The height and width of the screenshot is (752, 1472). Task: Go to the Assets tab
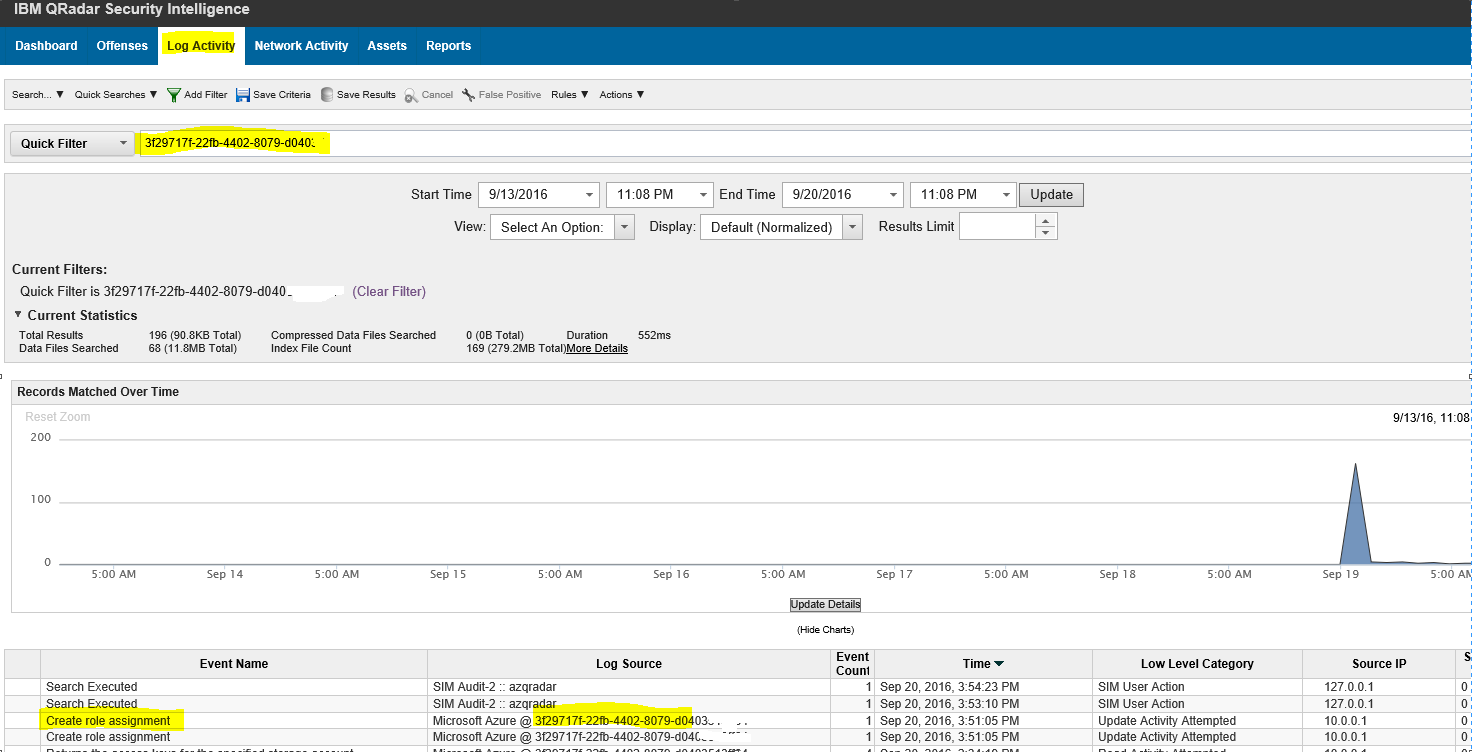[387, 46]
